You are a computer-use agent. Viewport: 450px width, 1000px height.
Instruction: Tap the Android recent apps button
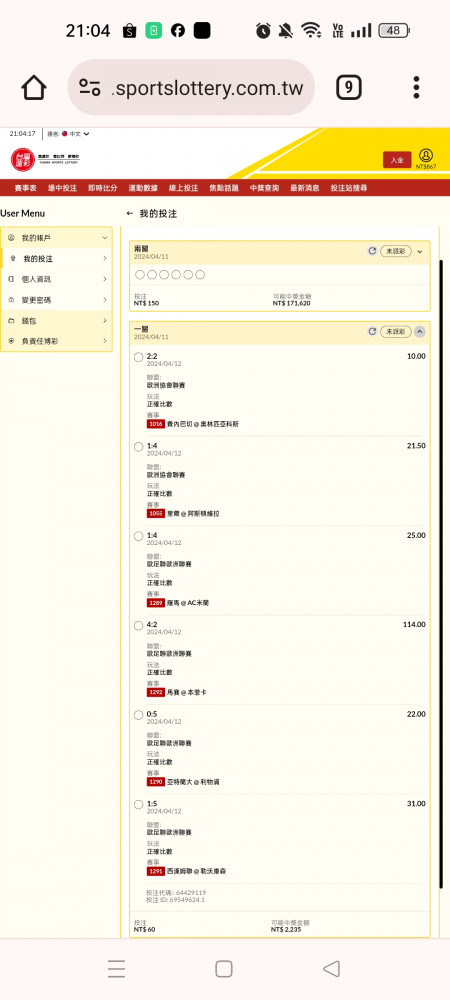116,969
